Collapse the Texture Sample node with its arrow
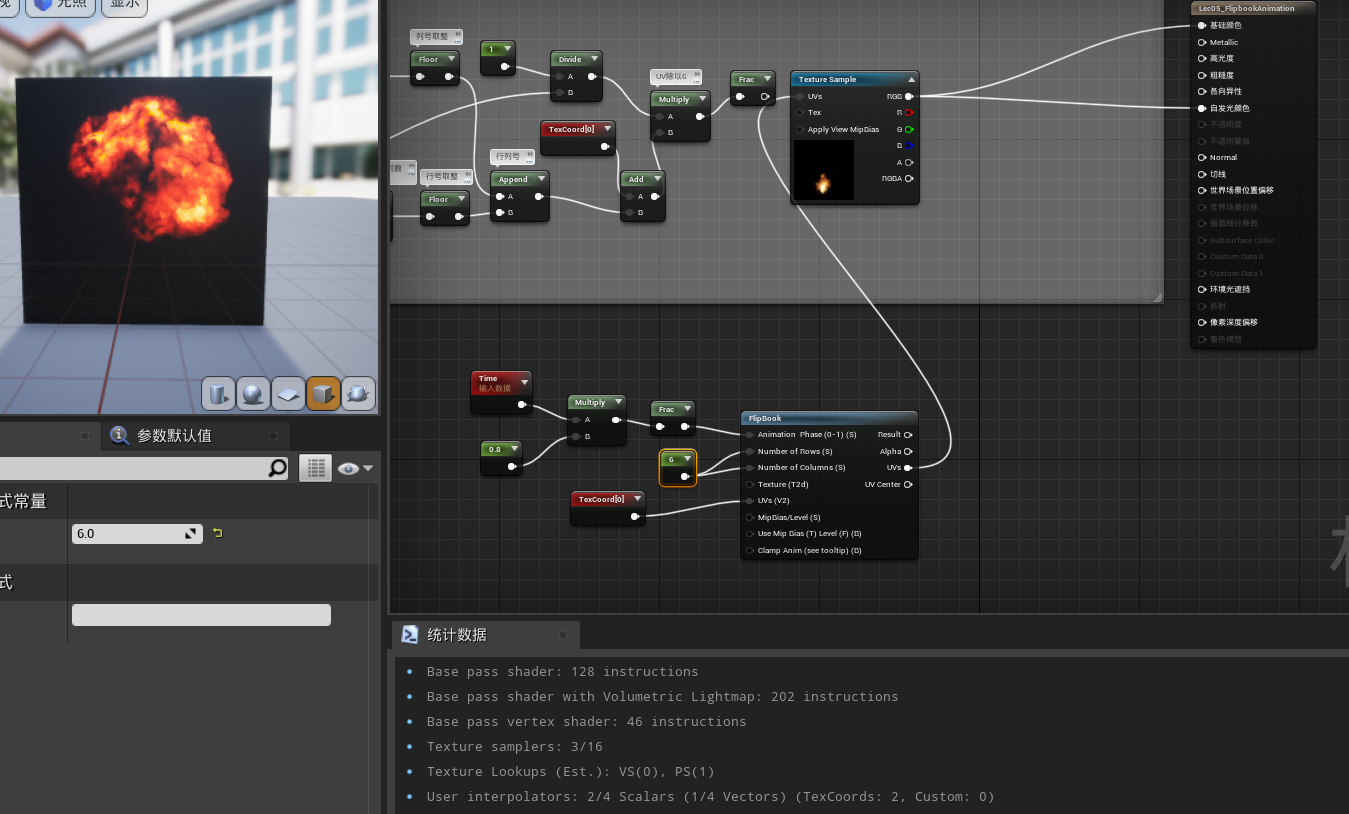Viewport: 1349px width, 814px height. [911, 79]
